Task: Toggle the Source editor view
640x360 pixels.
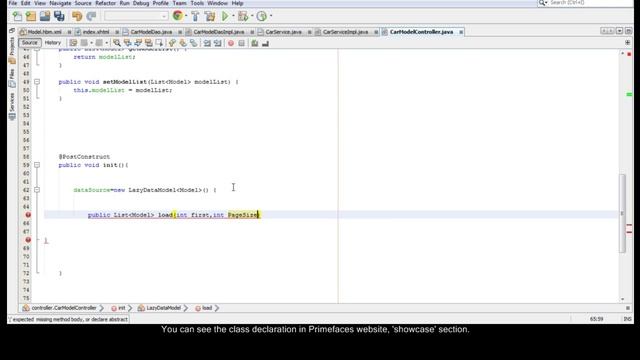Action: (x=29, y=42)
